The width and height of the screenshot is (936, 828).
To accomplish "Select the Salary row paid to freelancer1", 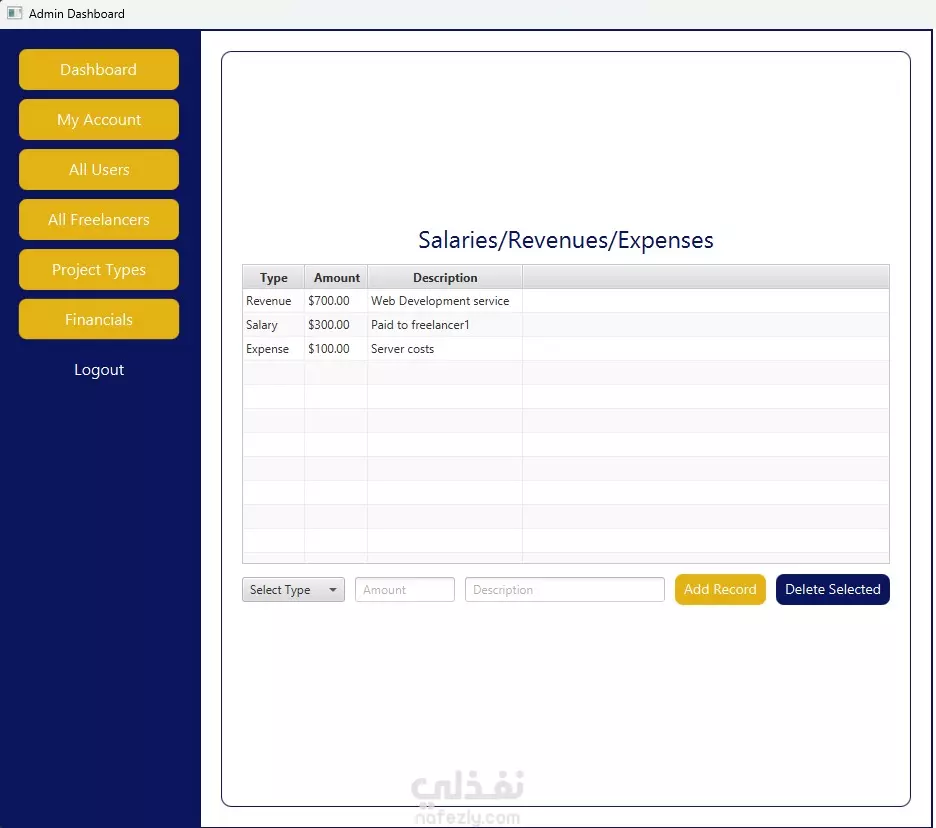I will tap(565, 325).
